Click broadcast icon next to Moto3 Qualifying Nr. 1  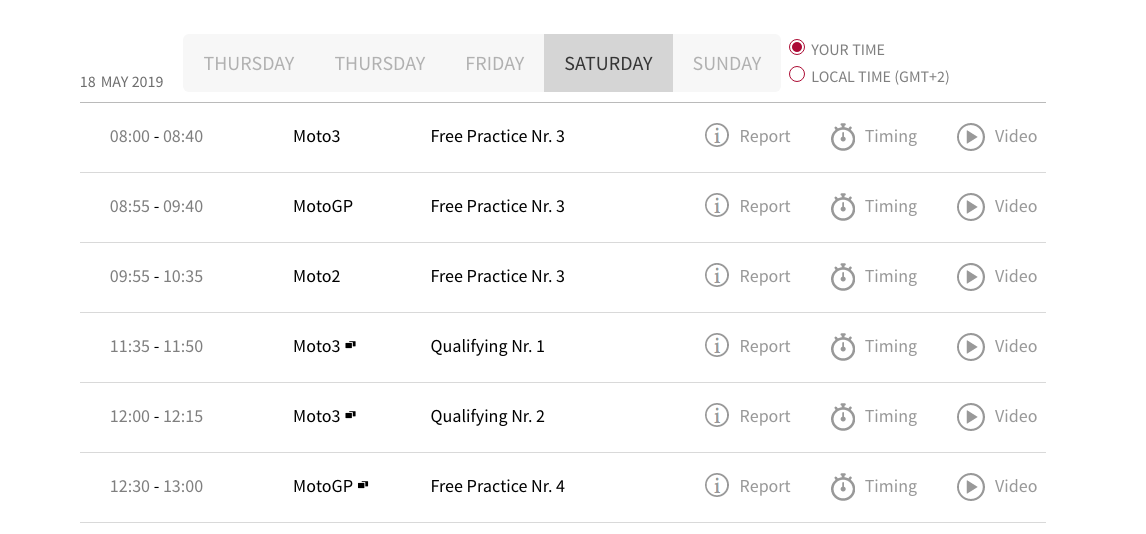pos(351,345)
